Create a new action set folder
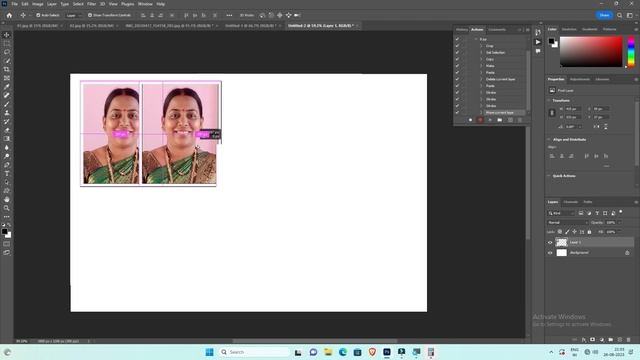This screenshot has height=360, width=640. (x=500, y=120)
